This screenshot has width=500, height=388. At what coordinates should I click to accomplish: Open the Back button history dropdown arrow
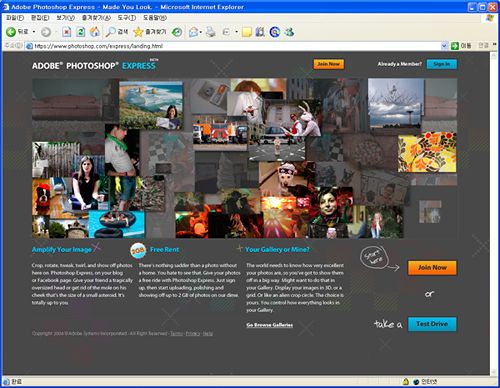click(34, 32)
